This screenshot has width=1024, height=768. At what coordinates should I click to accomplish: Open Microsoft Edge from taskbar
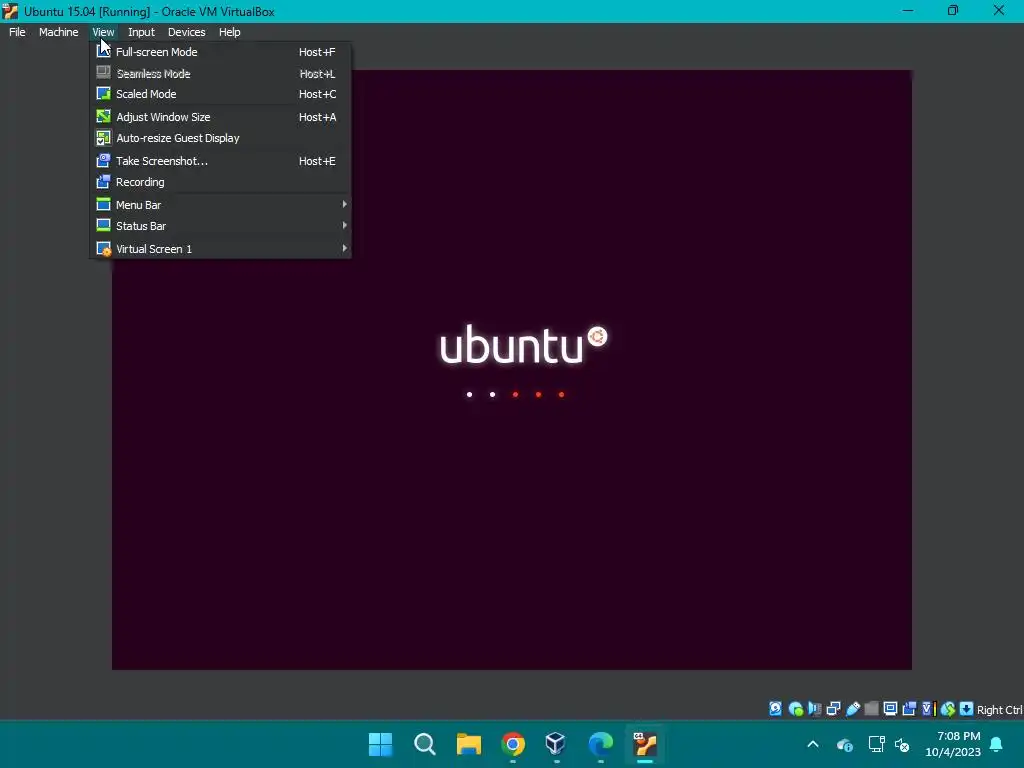[600, 744]
